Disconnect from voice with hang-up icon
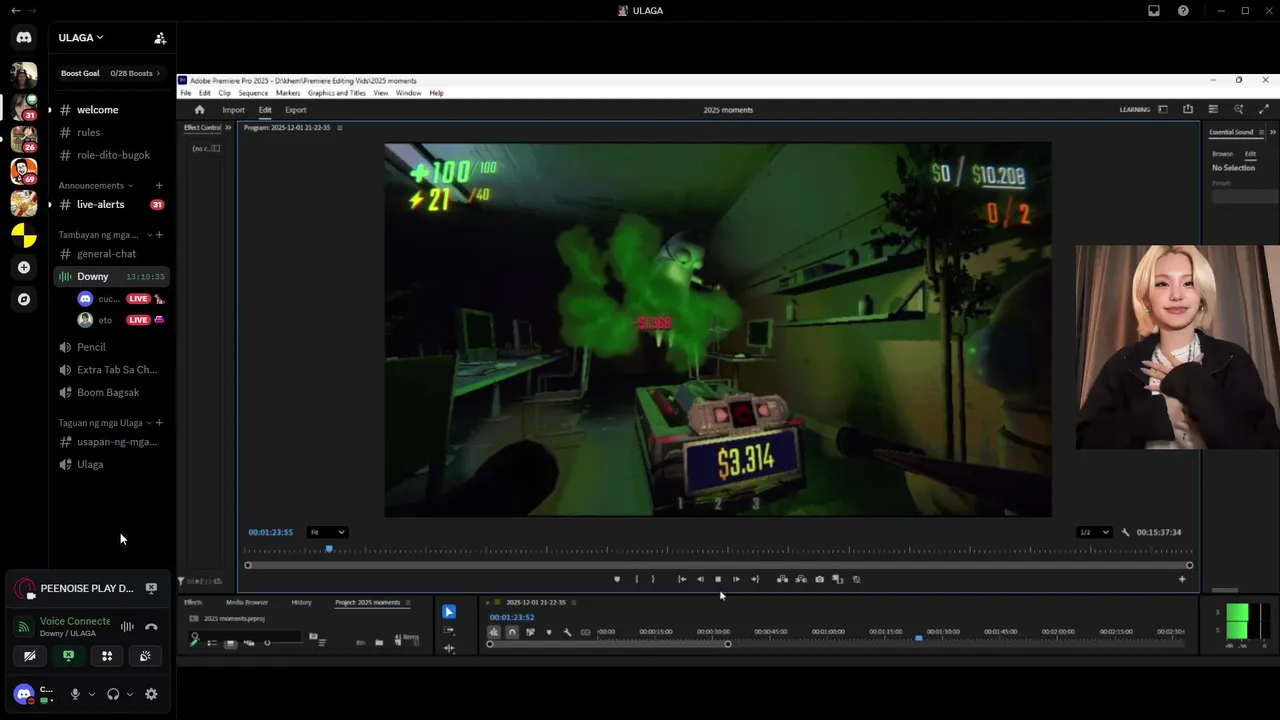Image resolution: width=1280 pixels, height=720 pixels. pos(151,627)
